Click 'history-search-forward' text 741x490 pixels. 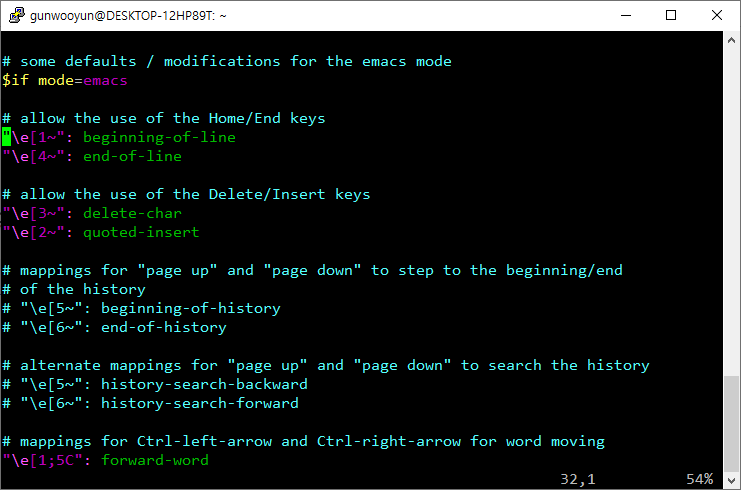[x=200, y=404]
